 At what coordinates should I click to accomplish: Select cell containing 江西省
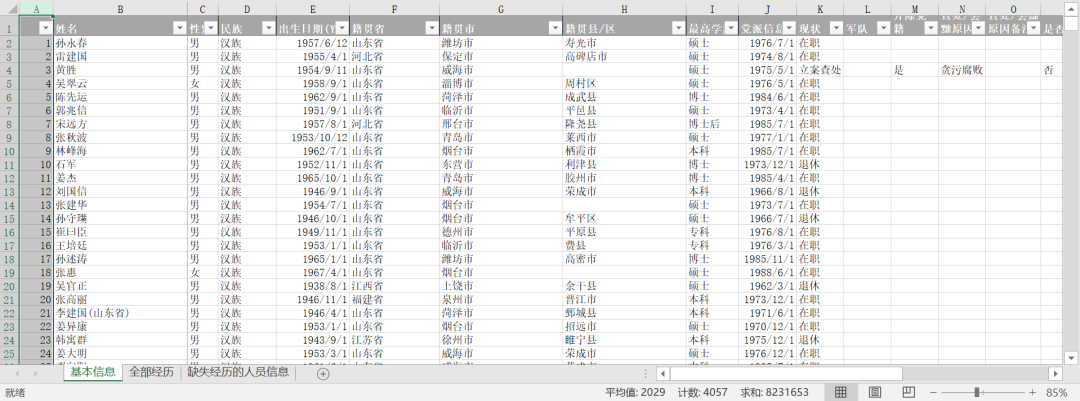(394, 286)
